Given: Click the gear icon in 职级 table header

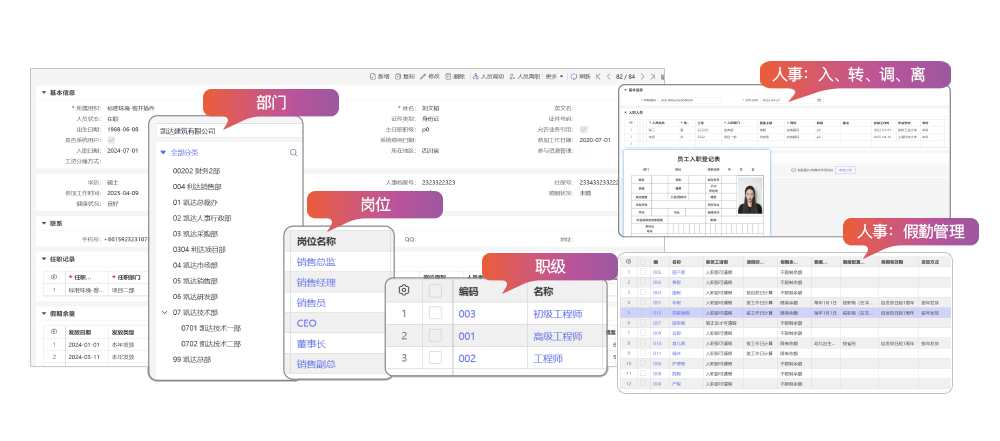Looking at the screenshot, I should [403, 290].
